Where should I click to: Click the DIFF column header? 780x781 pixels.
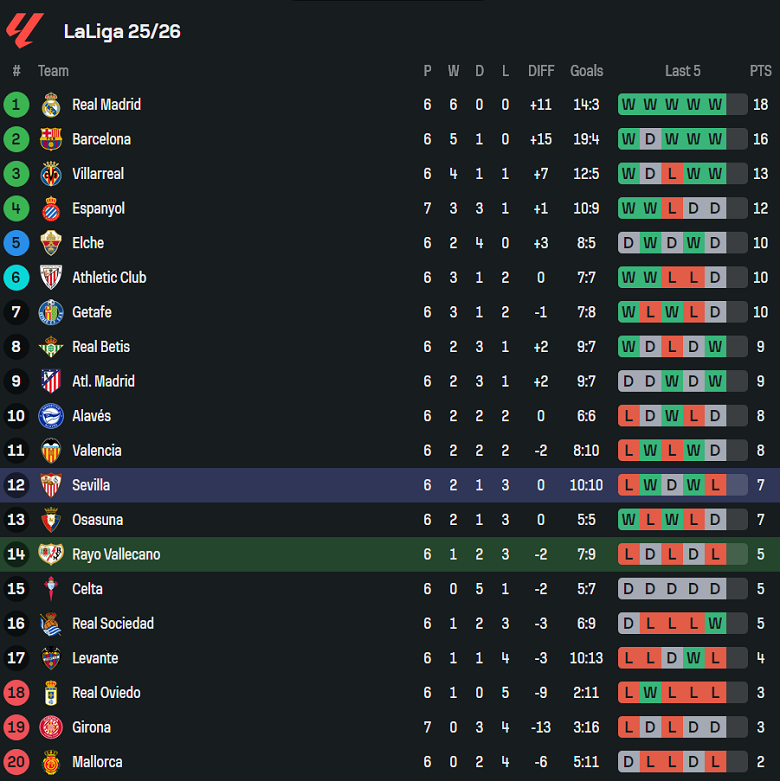click(541, 71)
